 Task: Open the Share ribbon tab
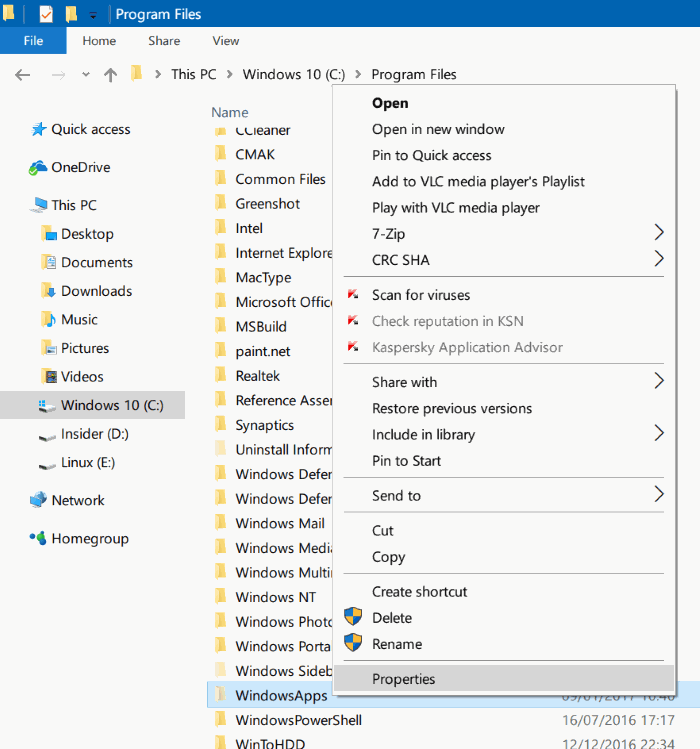(x=164, y=41)
